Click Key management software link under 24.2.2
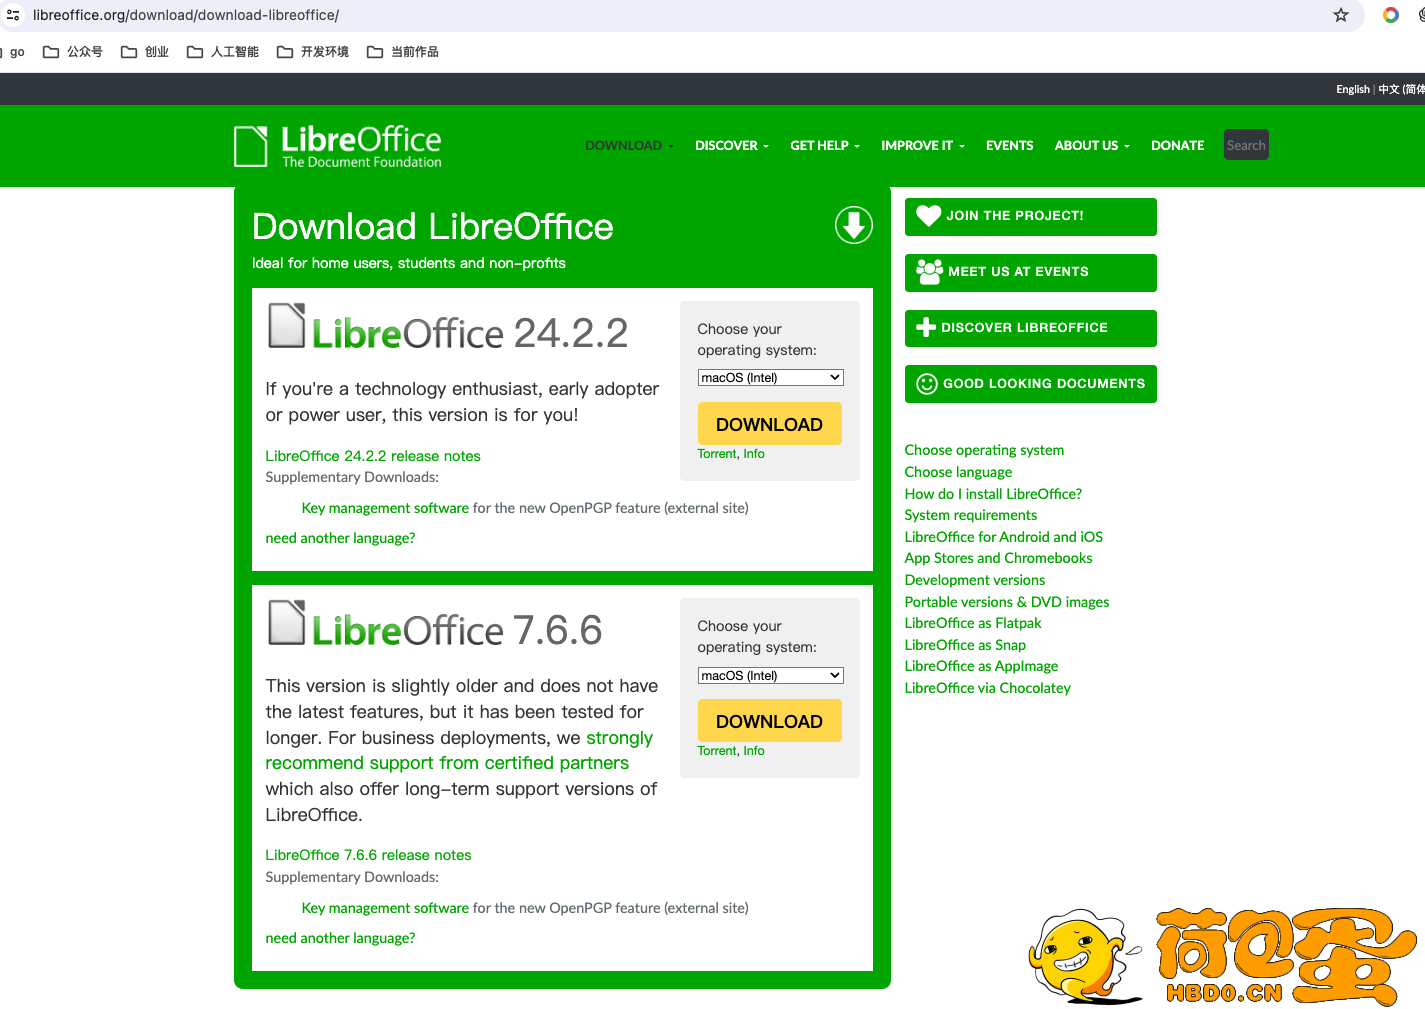 click(385, 508)
